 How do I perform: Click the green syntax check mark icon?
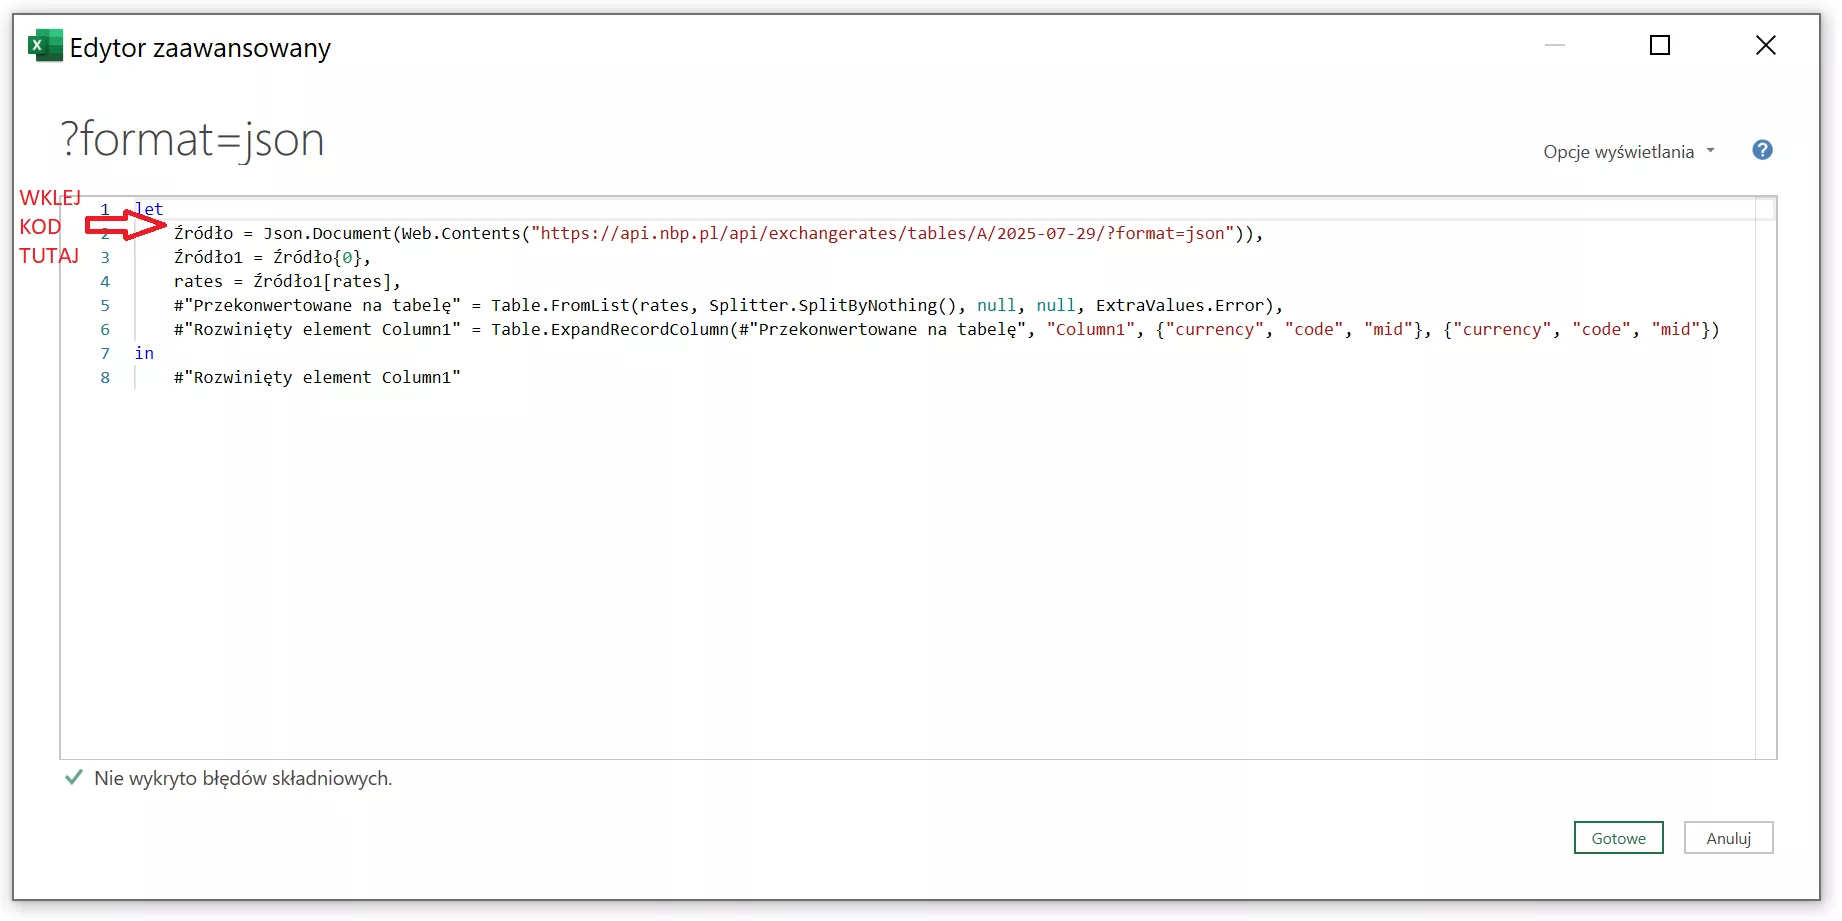click(x=73, y=778)
